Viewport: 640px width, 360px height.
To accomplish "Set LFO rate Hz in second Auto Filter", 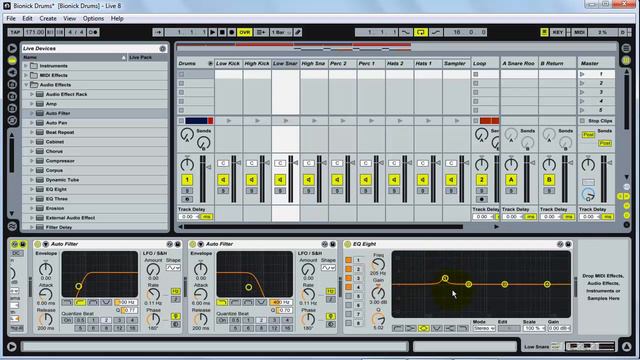I will (x=331, y=291).
